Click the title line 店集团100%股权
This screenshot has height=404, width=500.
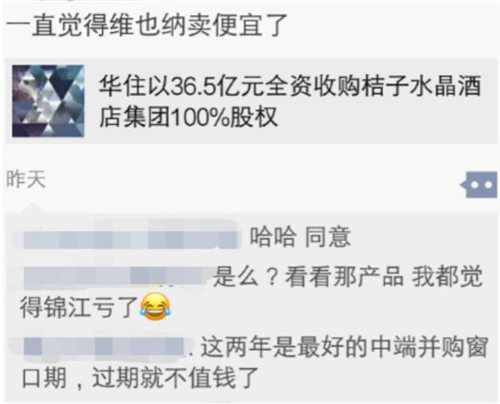point(188,117)
